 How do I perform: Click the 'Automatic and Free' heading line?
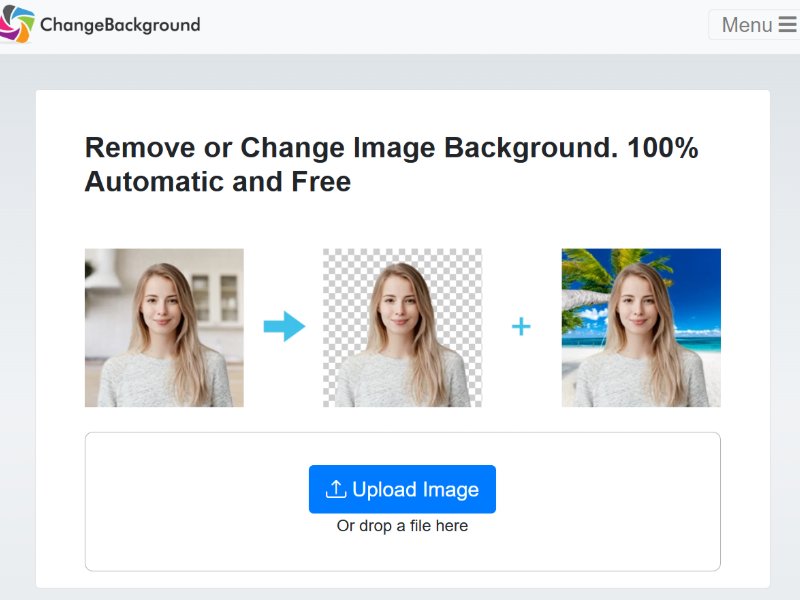(x=217, y=182)
